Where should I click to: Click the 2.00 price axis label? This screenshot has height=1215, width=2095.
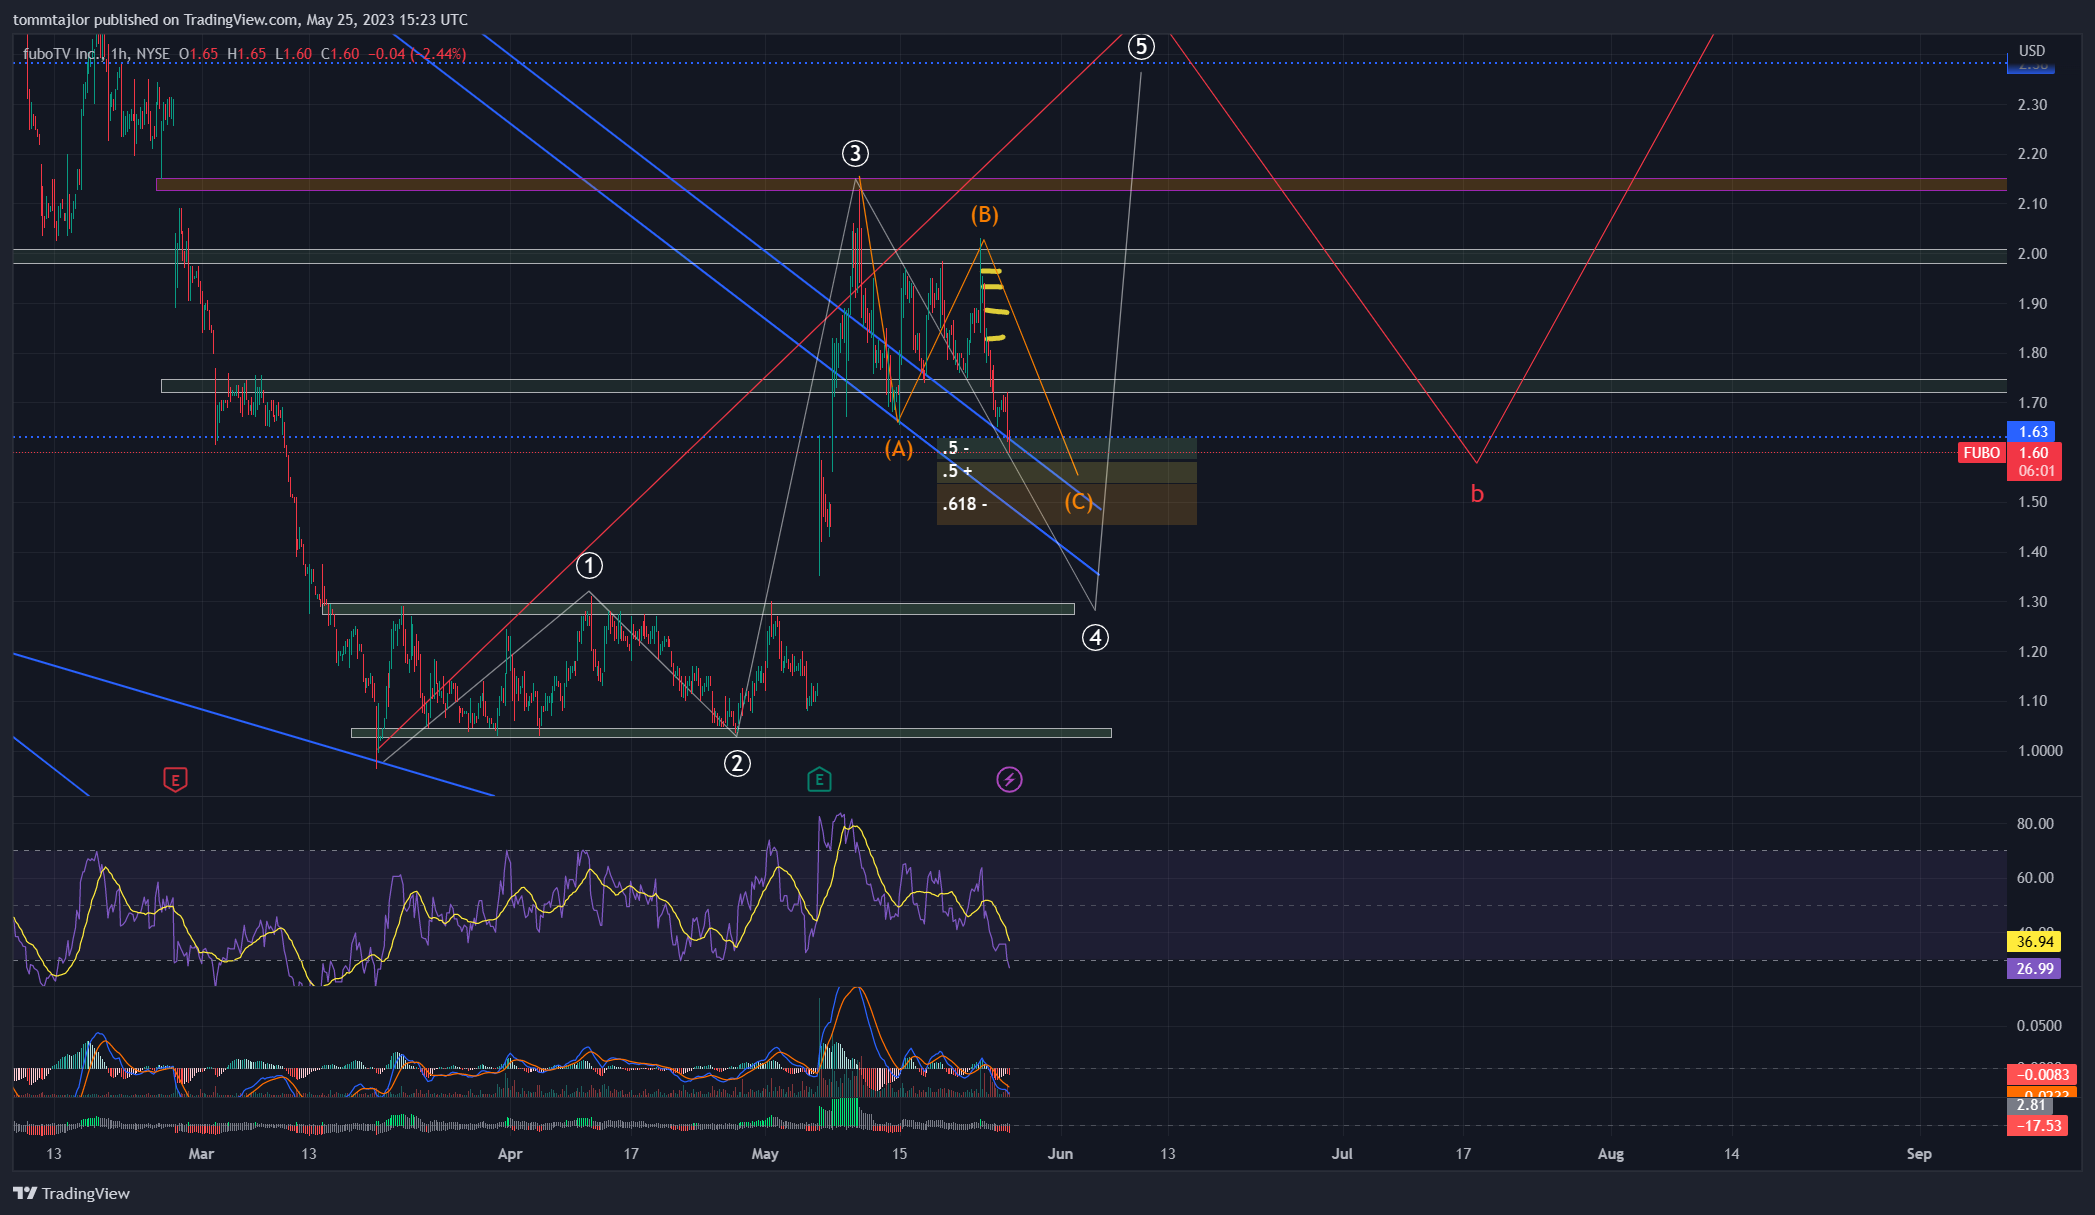coord(2032,254)
